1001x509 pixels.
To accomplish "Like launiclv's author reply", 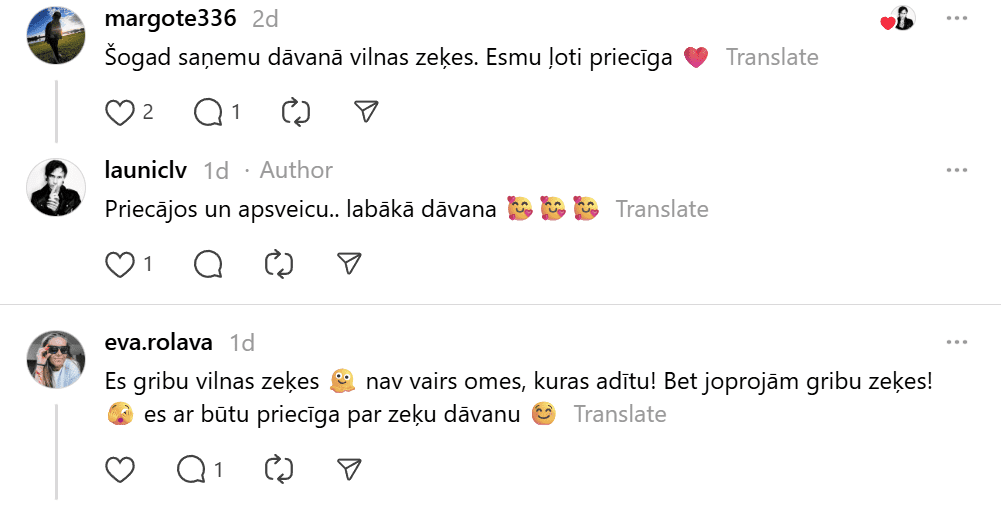I will pos(120,264).
